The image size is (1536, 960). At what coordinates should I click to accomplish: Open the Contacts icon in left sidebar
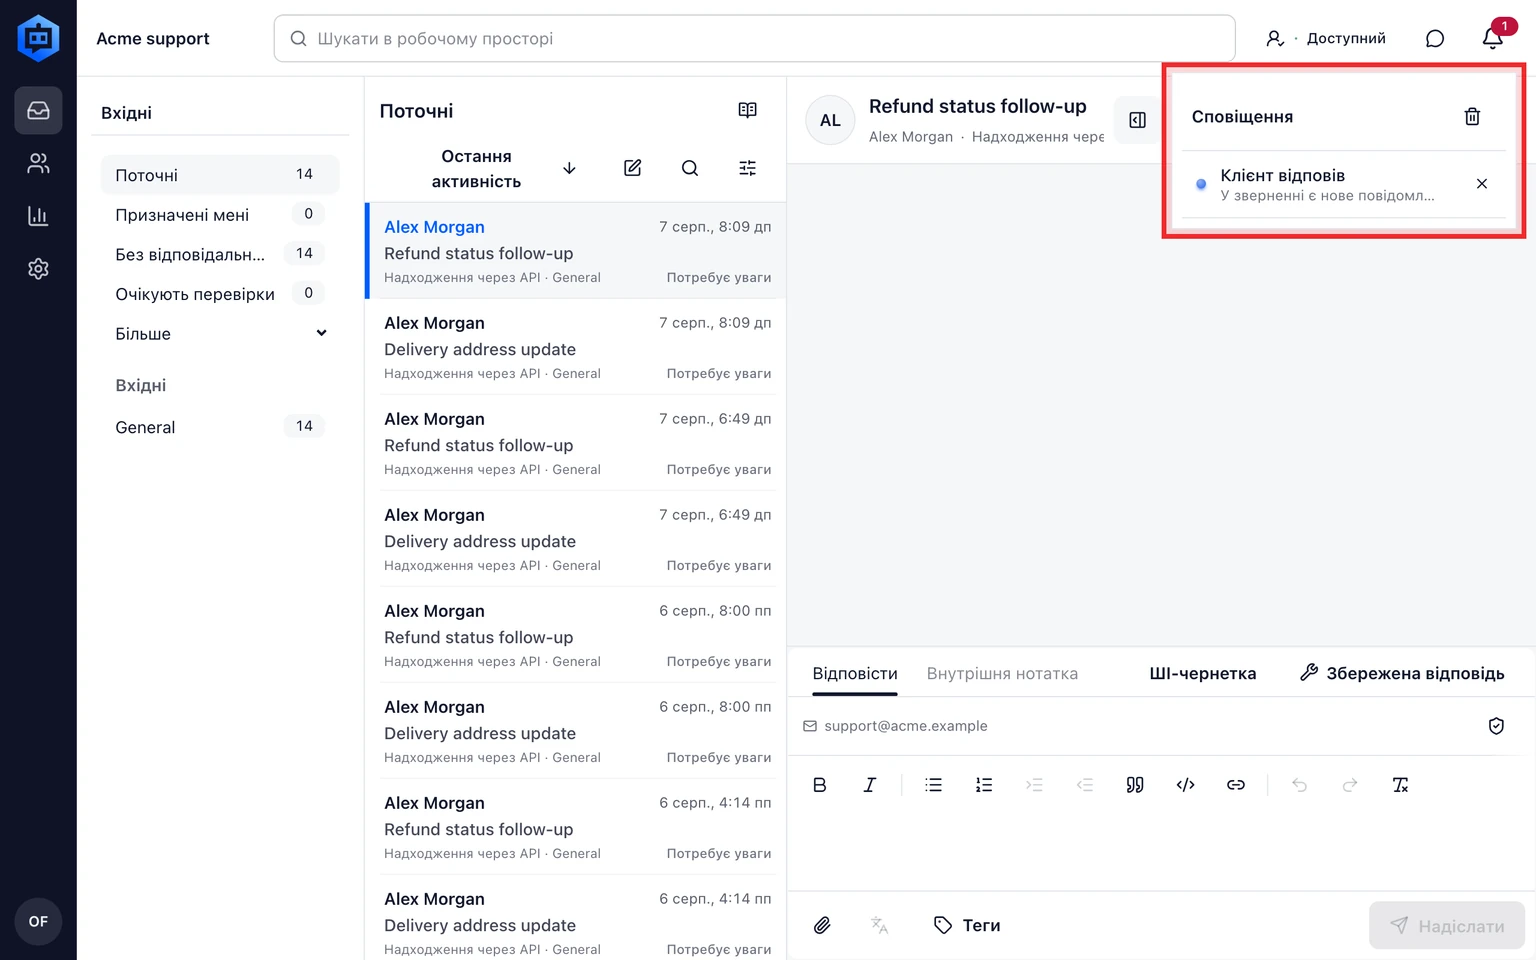click(38, 163)
